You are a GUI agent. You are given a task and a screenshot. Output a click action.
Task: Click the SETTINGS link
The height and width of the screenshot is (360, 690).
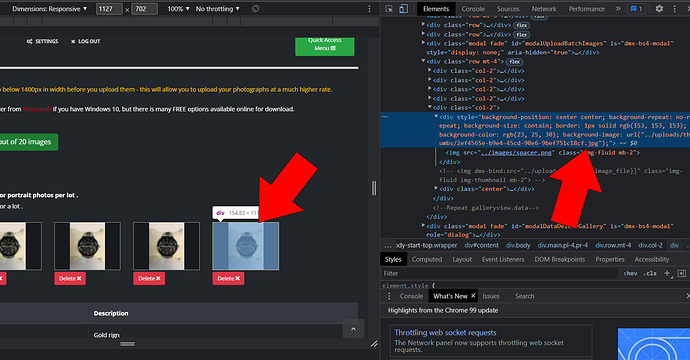(x=42, y=41)
